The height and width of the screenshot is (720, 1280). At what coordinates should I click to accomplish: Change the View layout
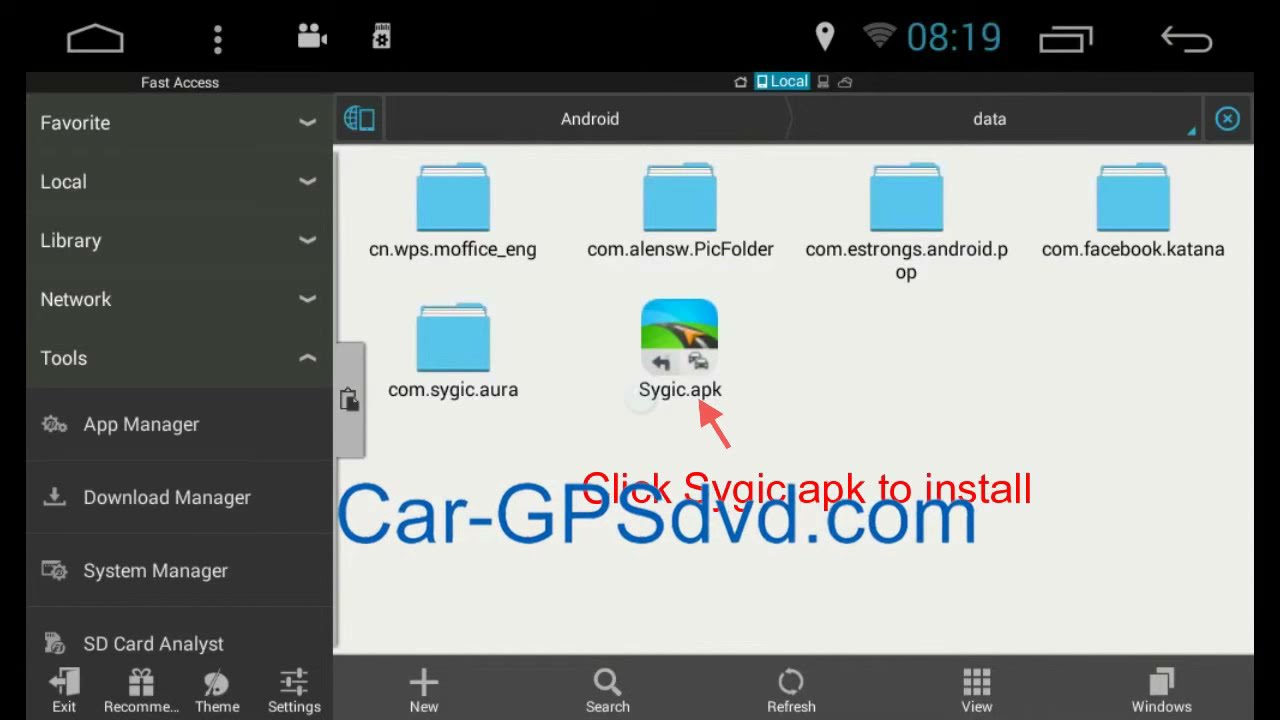[x=977, y=691]
